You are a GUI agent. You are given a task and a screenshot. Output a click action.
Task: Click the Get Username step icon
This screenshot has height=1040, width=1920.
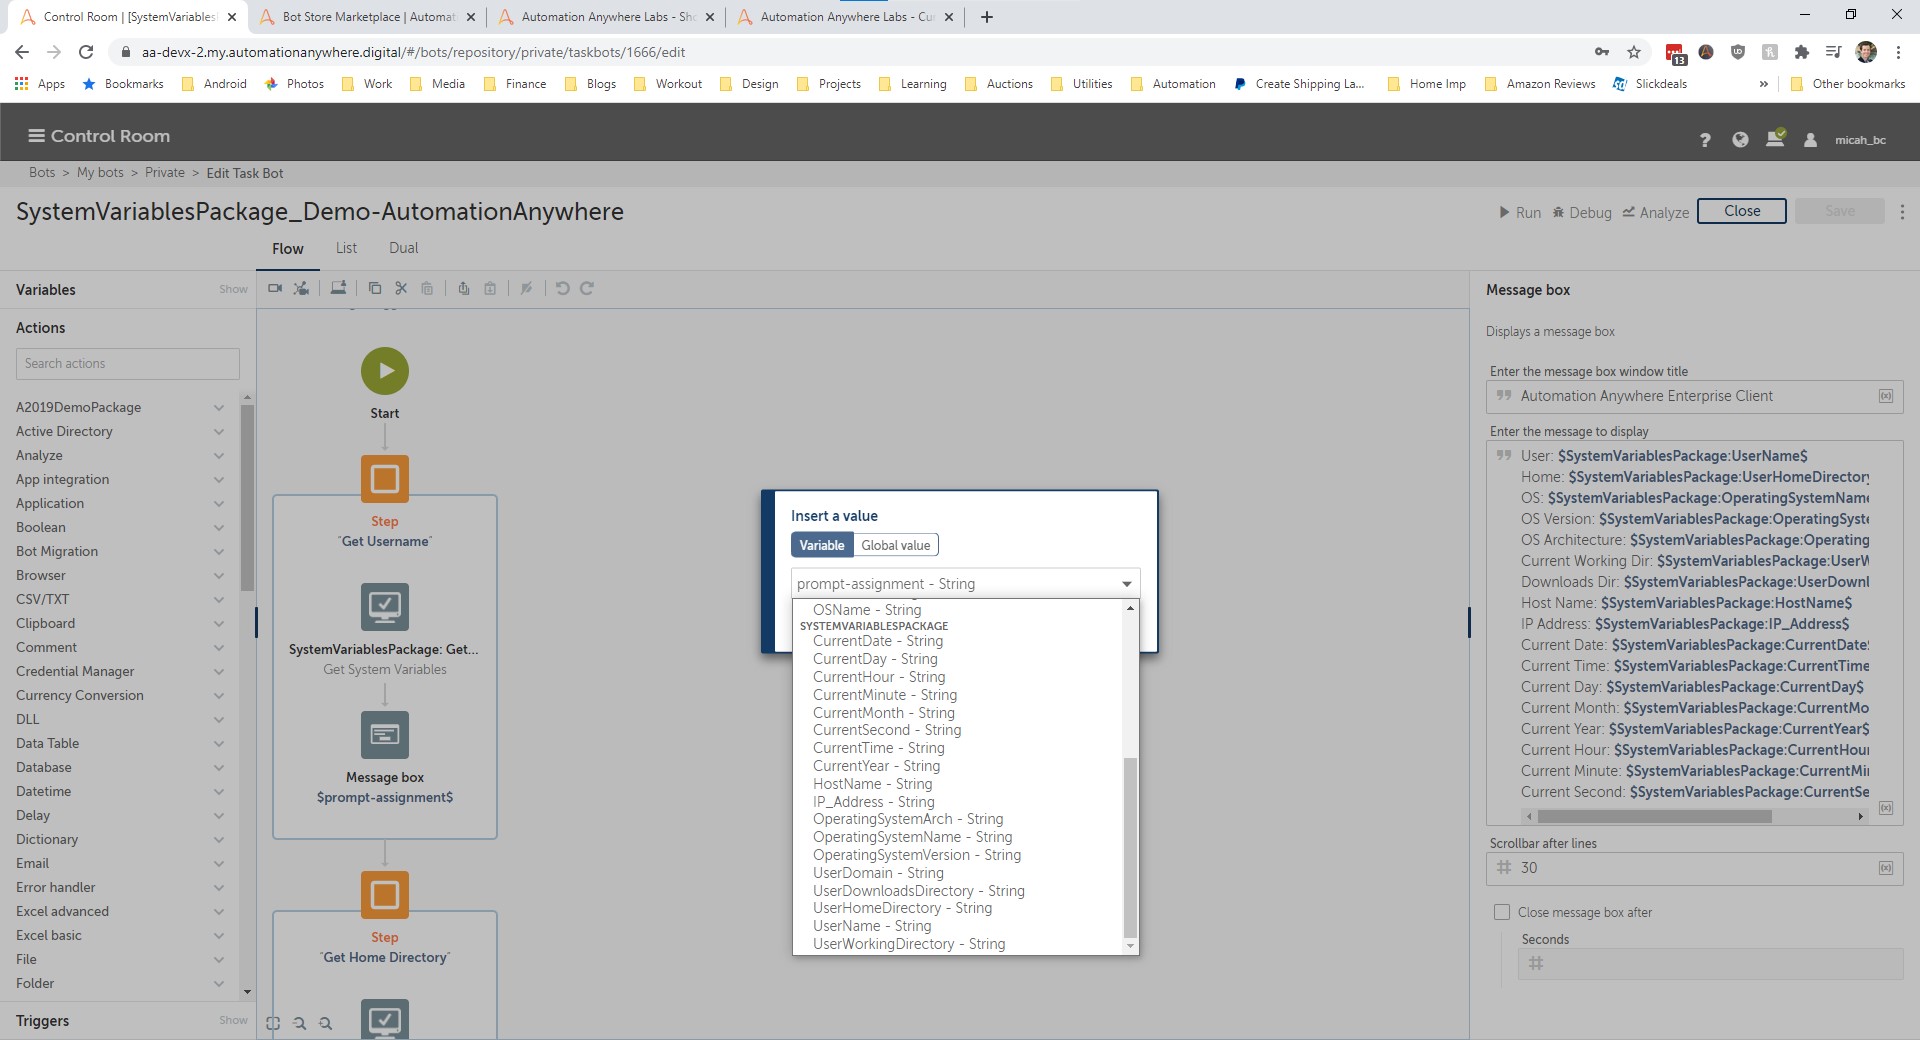coord(385,478)
